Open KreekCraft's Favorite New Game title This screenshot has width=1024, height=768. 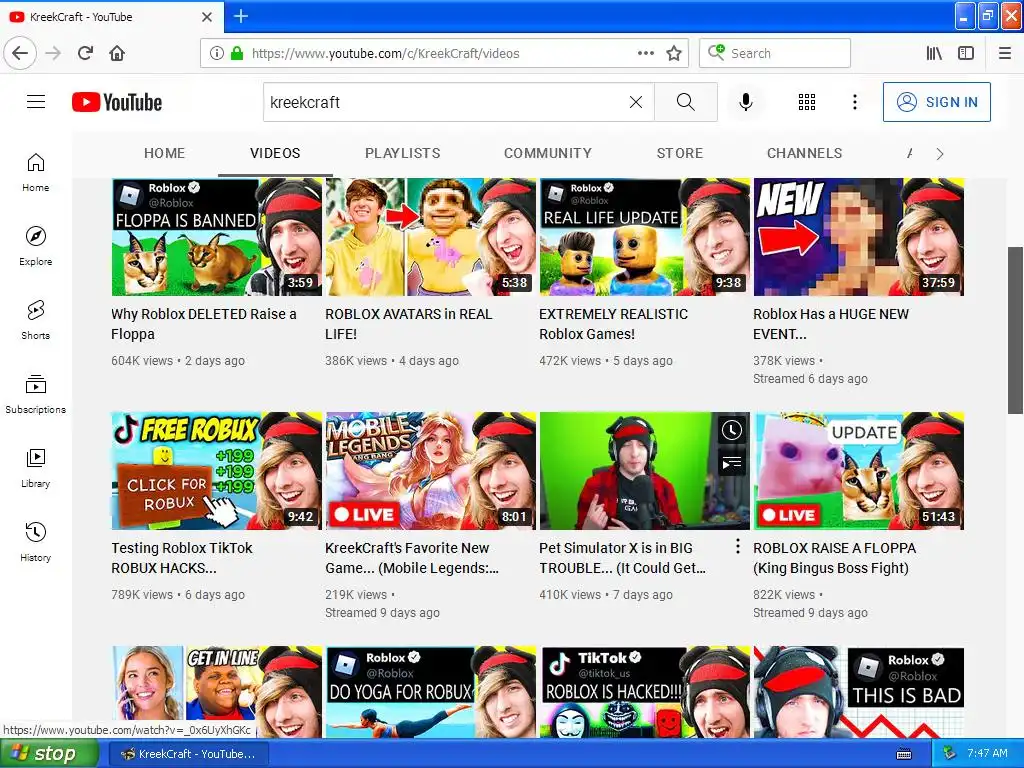point(412,558)
